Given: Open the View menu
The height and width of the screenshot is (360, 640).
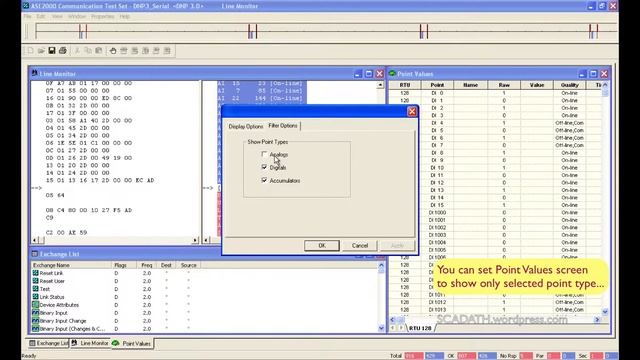Looking at the screenshot, I should [x=57, y=16].
